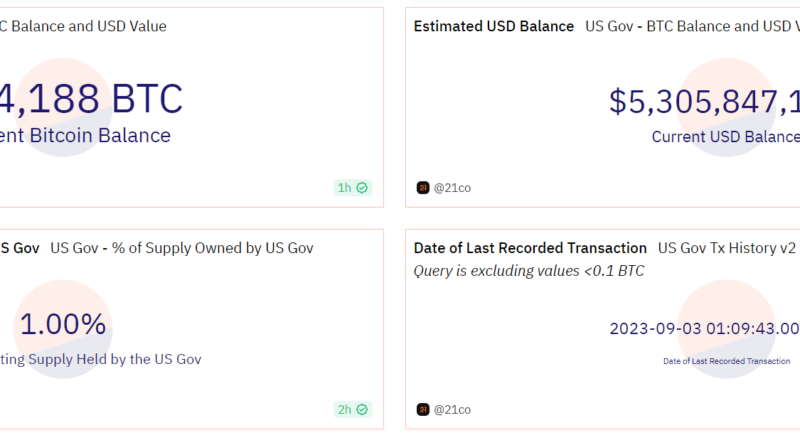
Task: Click the 2h refresh status badge
Action: point(352,409)
